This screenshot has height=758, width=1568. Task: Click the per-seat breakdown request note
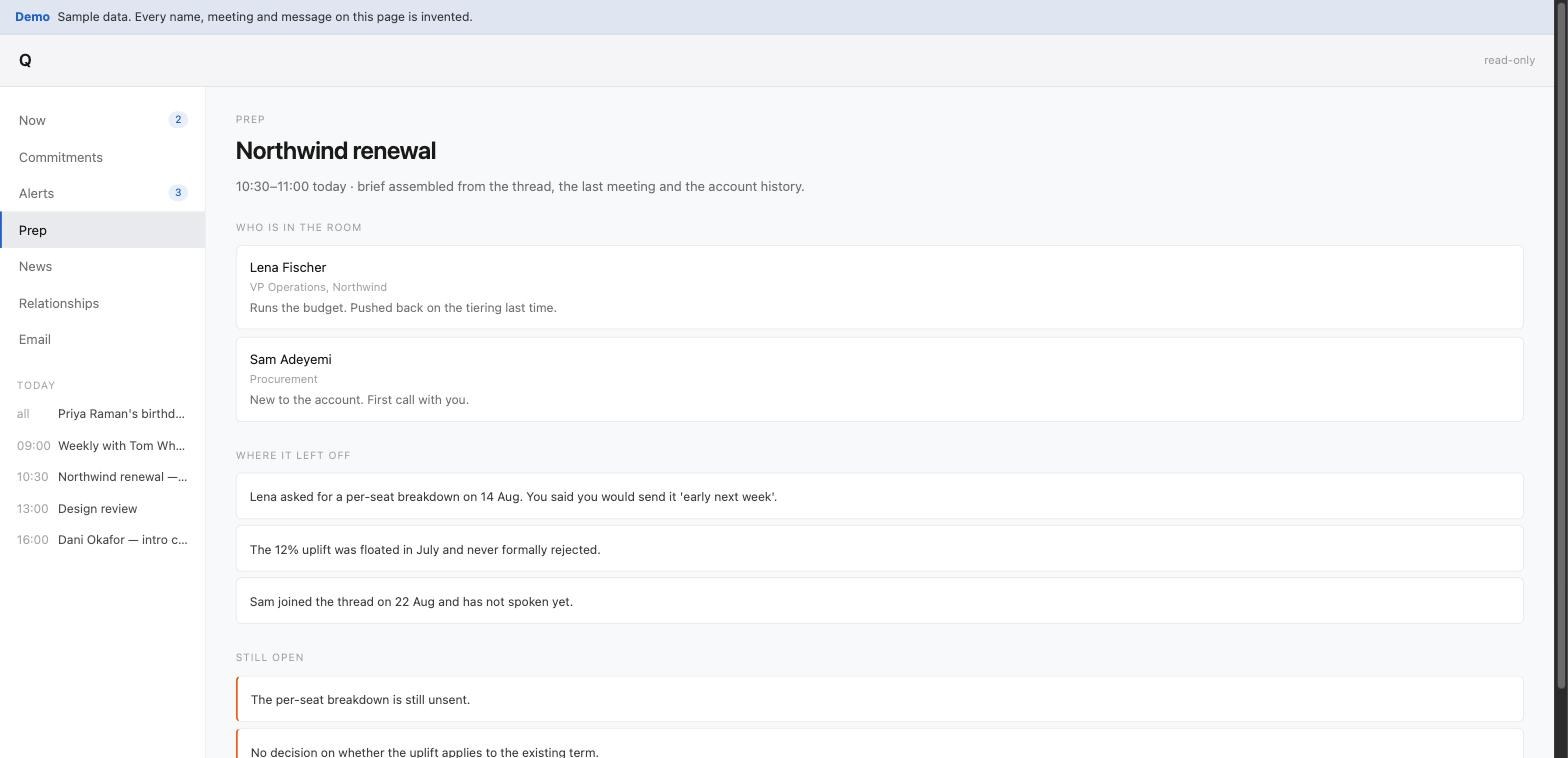[x=879, y=496]
